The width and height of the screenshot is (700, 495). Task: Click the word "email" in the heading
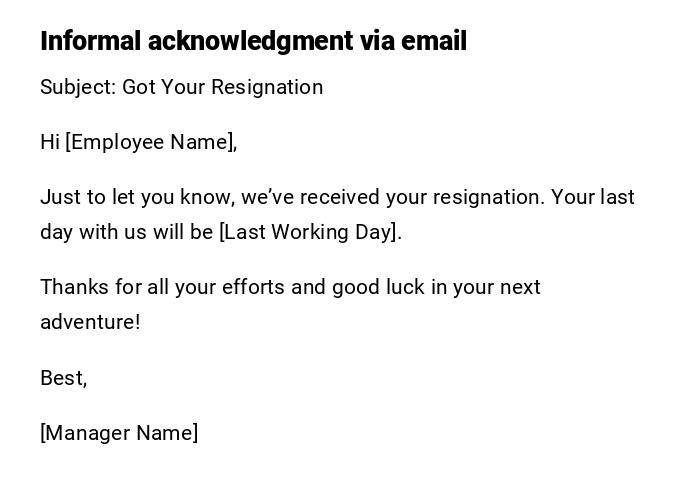(x=434, y=41)
